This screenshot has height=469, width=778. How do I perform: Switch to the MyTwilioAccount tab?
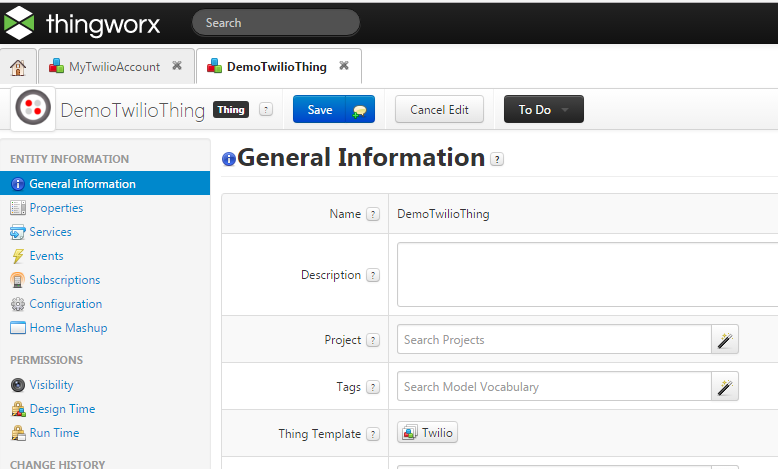tap(114, 67)
